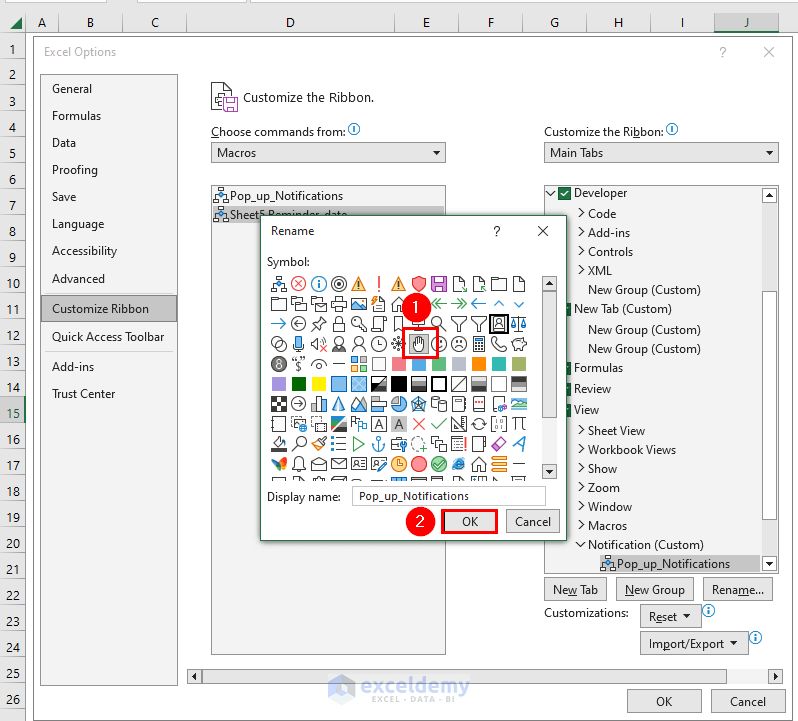Click the Display name text field
Viewport: 798px width, 721px height.
click(x=448, y=496)
